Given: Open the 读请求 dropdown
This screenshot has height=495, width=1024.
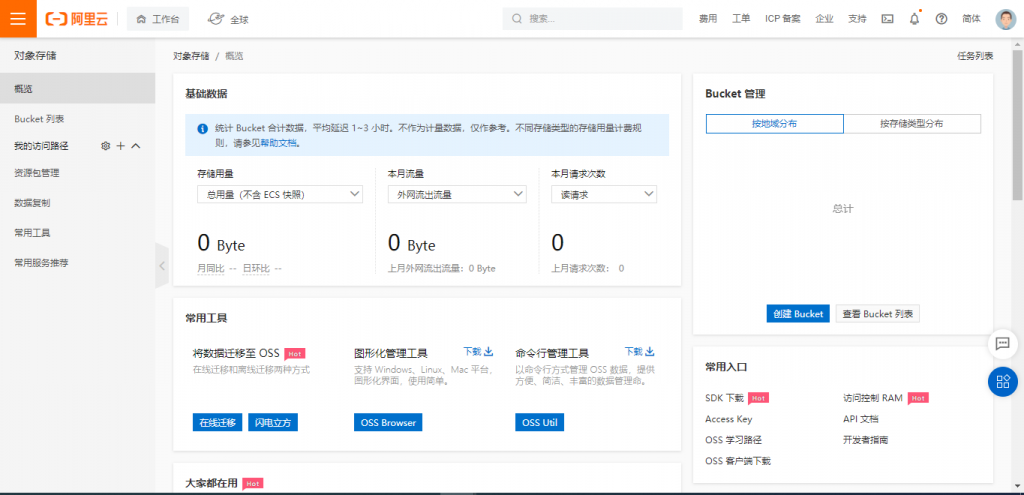Looking at the screenshot, I should [x=604, y=194].
